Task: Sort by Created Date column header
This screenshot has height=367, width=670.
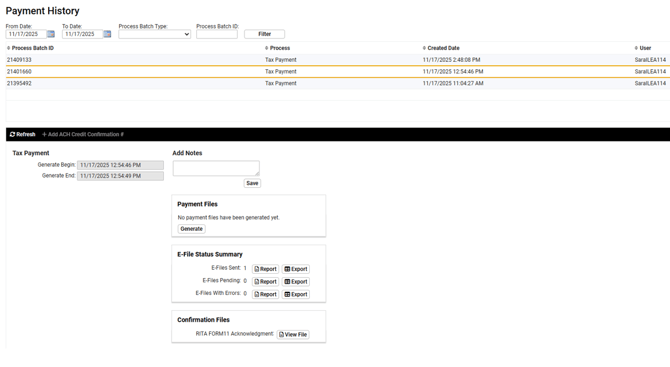Action: coord(441,48)
